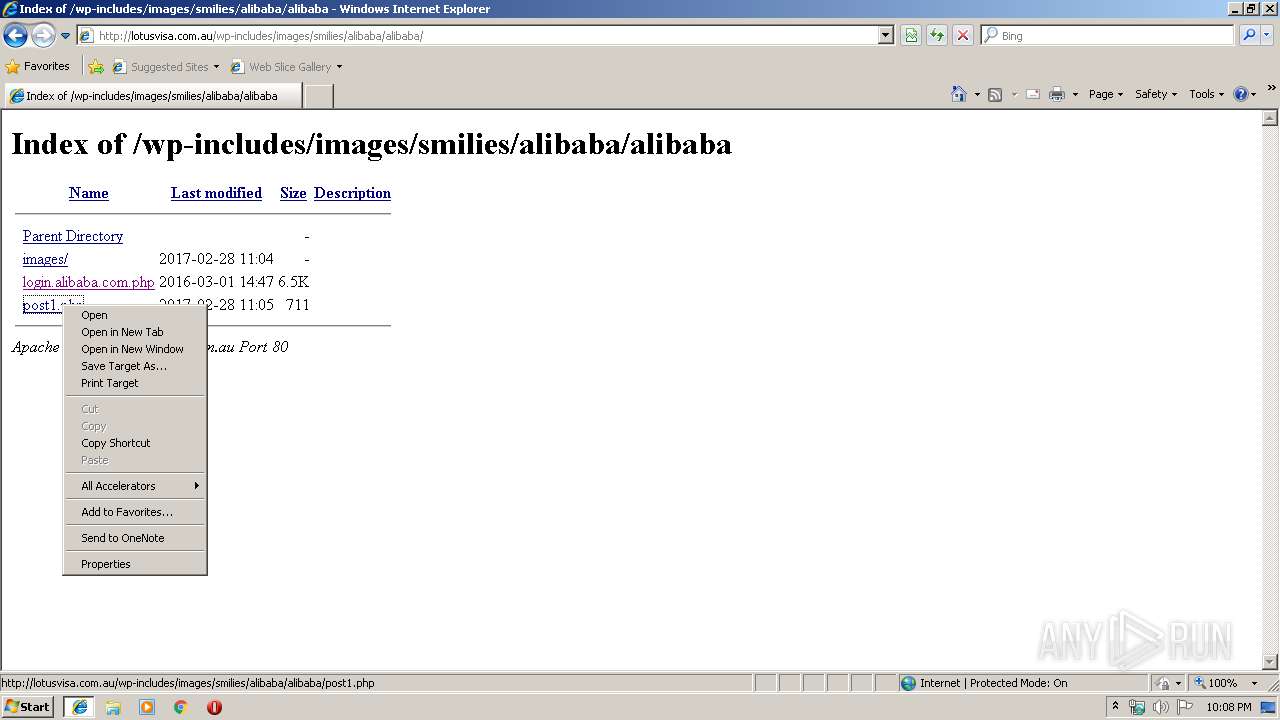Click the red Opera taskbar icon
The image size is (1280, 720).
(x=214, y=707)
